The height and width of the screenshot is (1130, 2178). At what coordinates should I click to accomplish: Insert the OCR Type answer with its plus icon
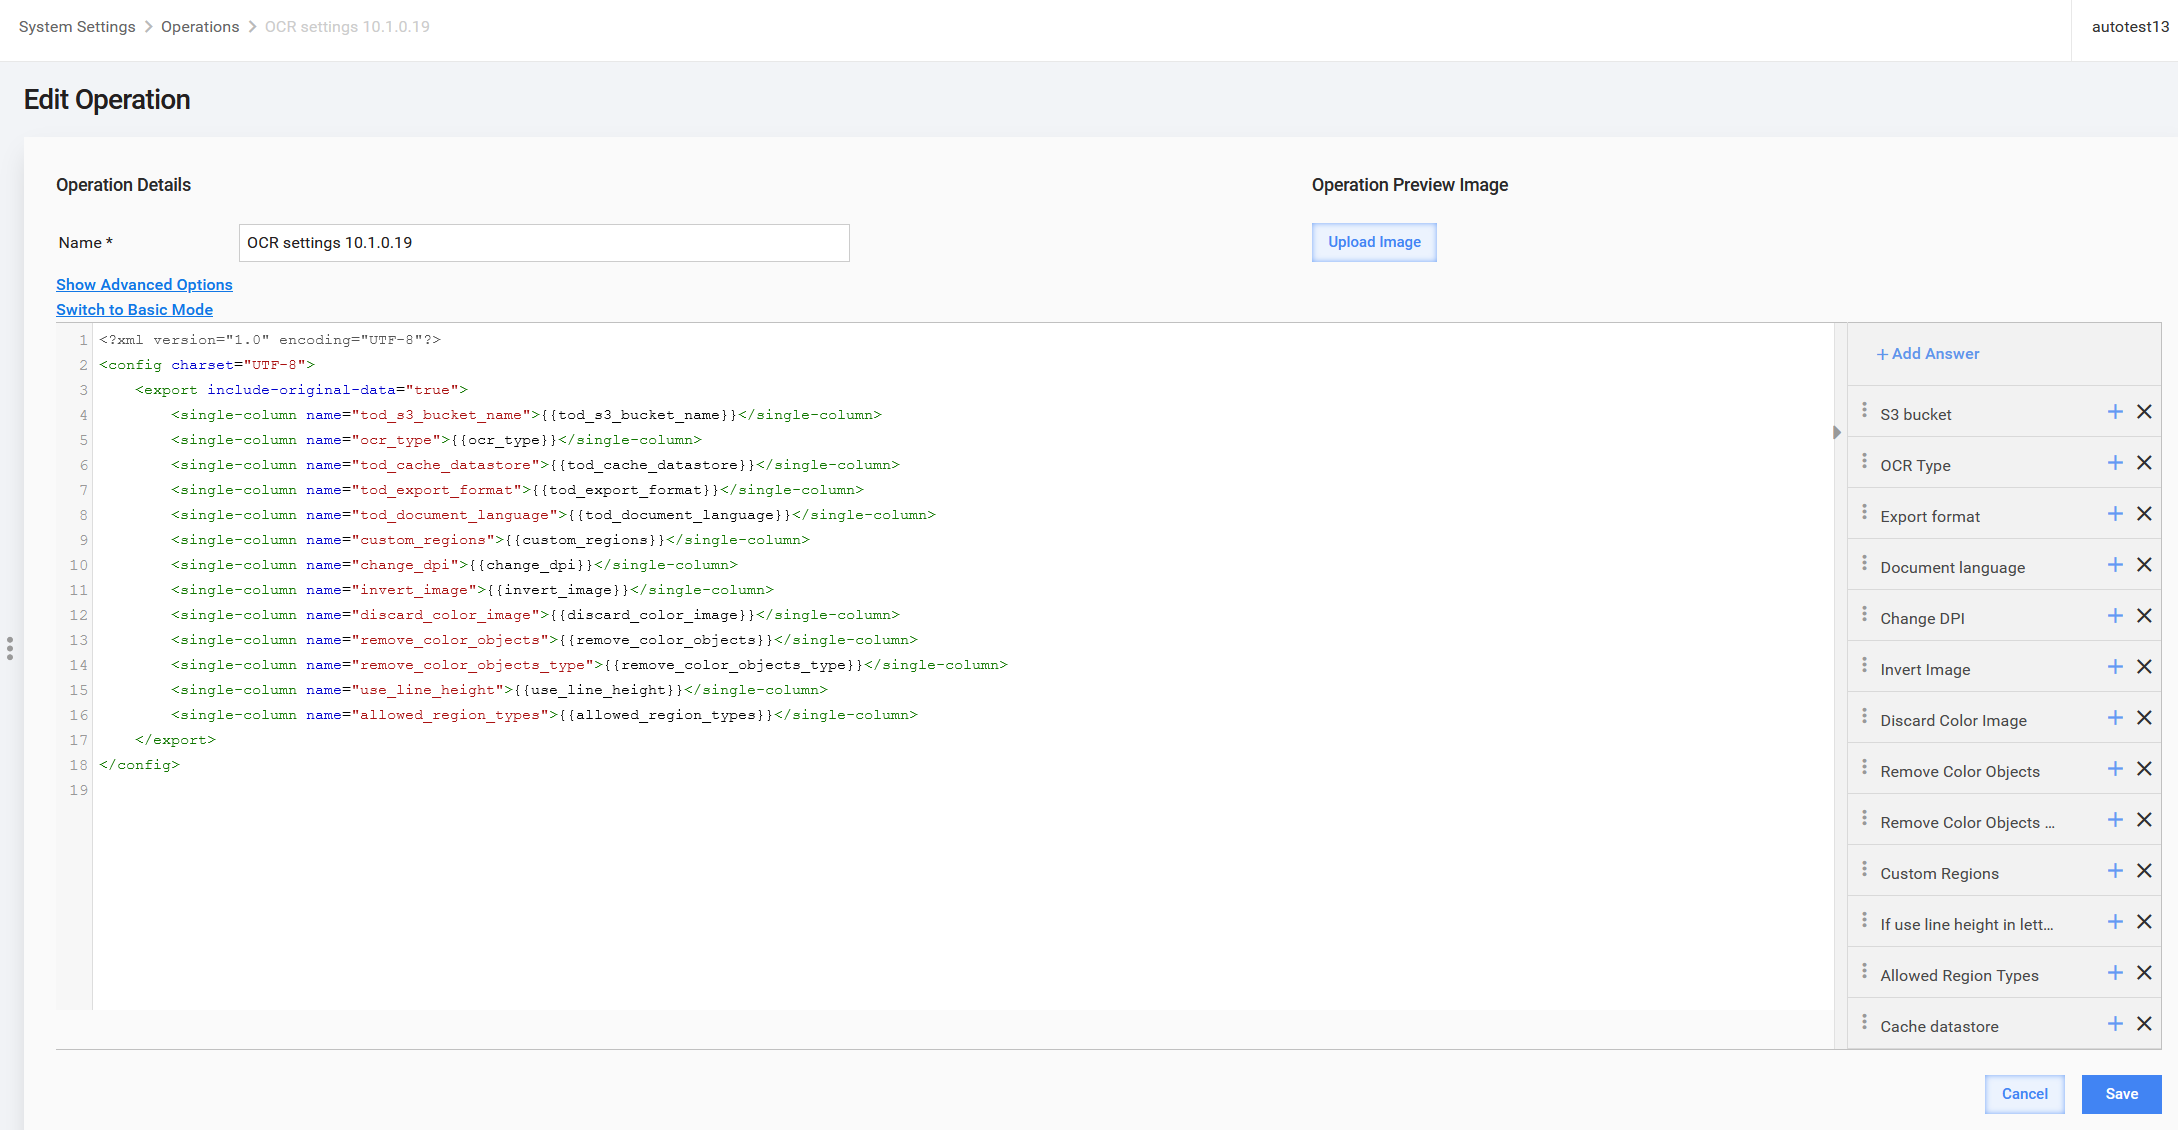[2115, 463]
